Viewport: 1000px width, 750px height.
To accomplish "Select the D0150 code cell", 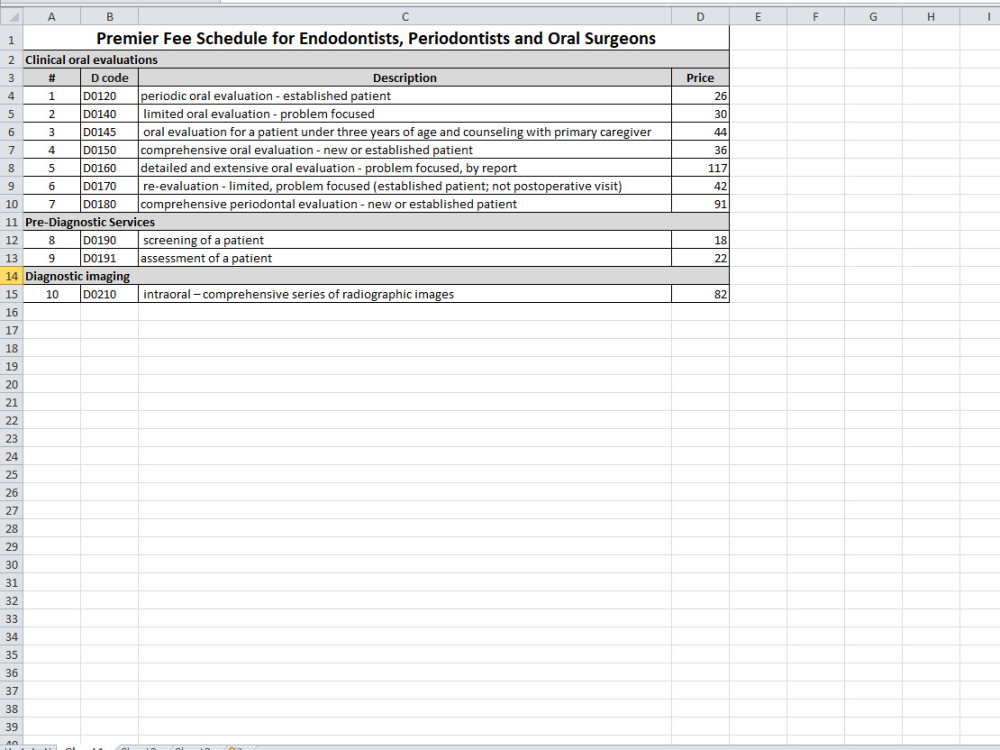I will coord(110,150).
